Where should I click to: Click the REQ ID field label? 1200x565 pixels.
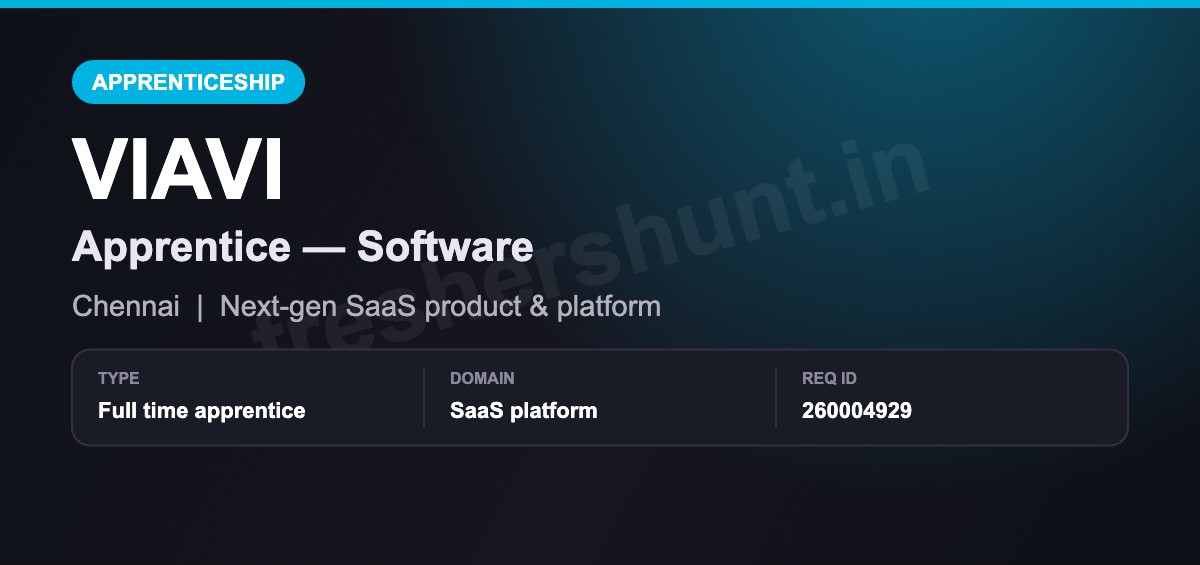click(829, 378)
